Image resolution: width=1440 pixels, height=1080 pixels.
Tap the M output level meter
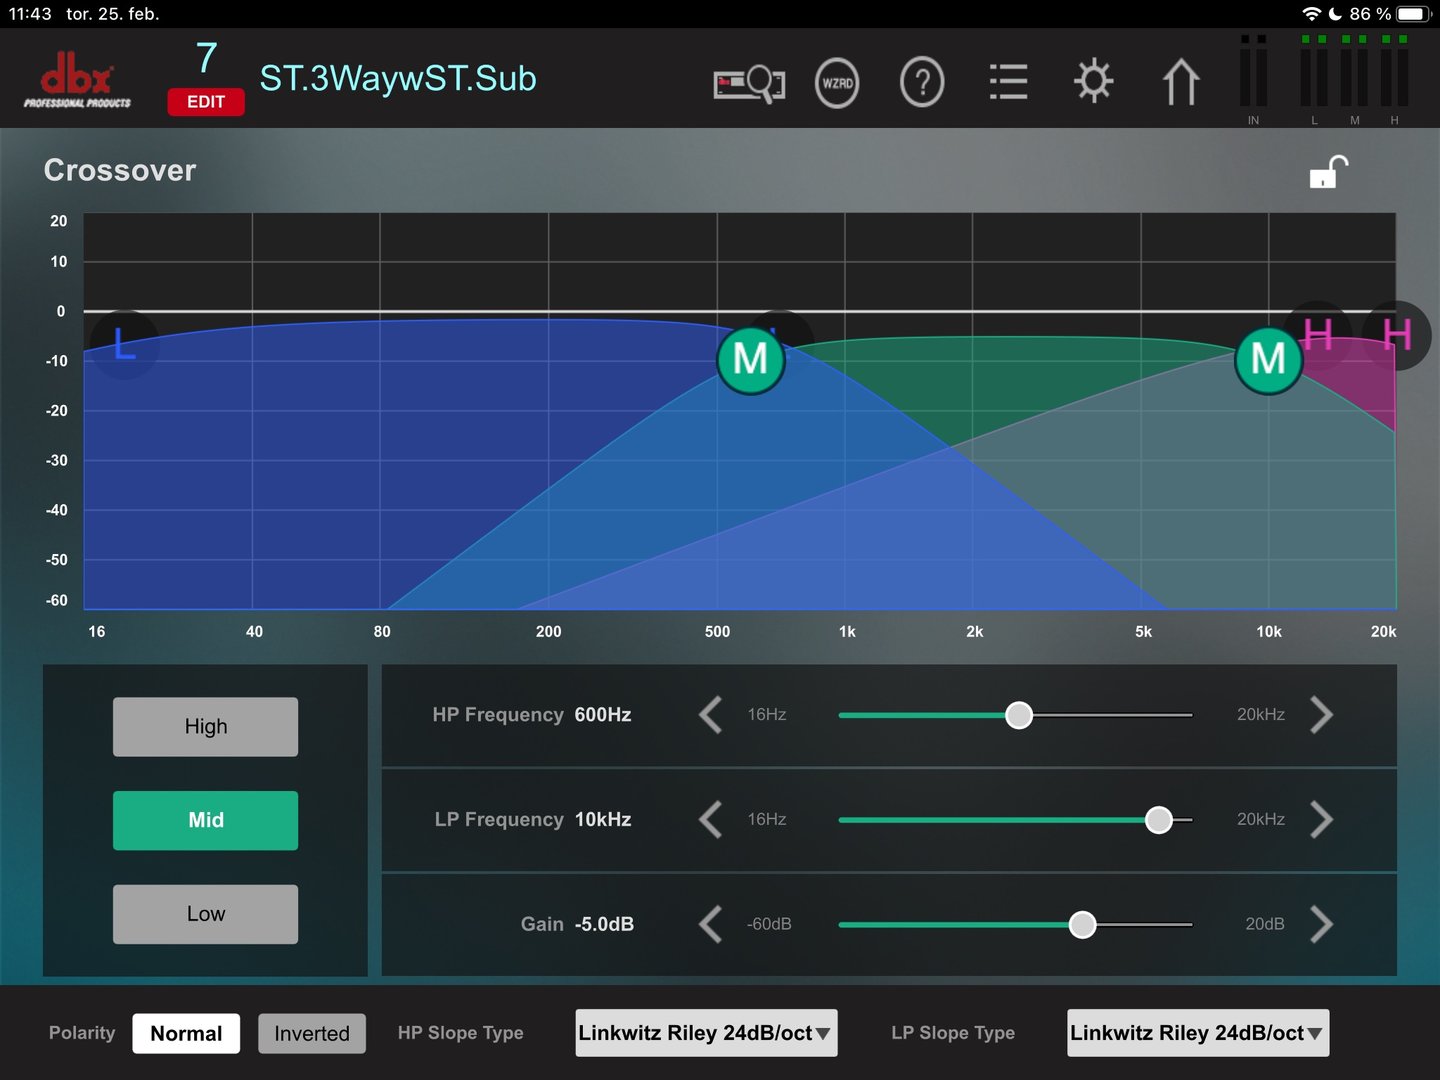1355,78
